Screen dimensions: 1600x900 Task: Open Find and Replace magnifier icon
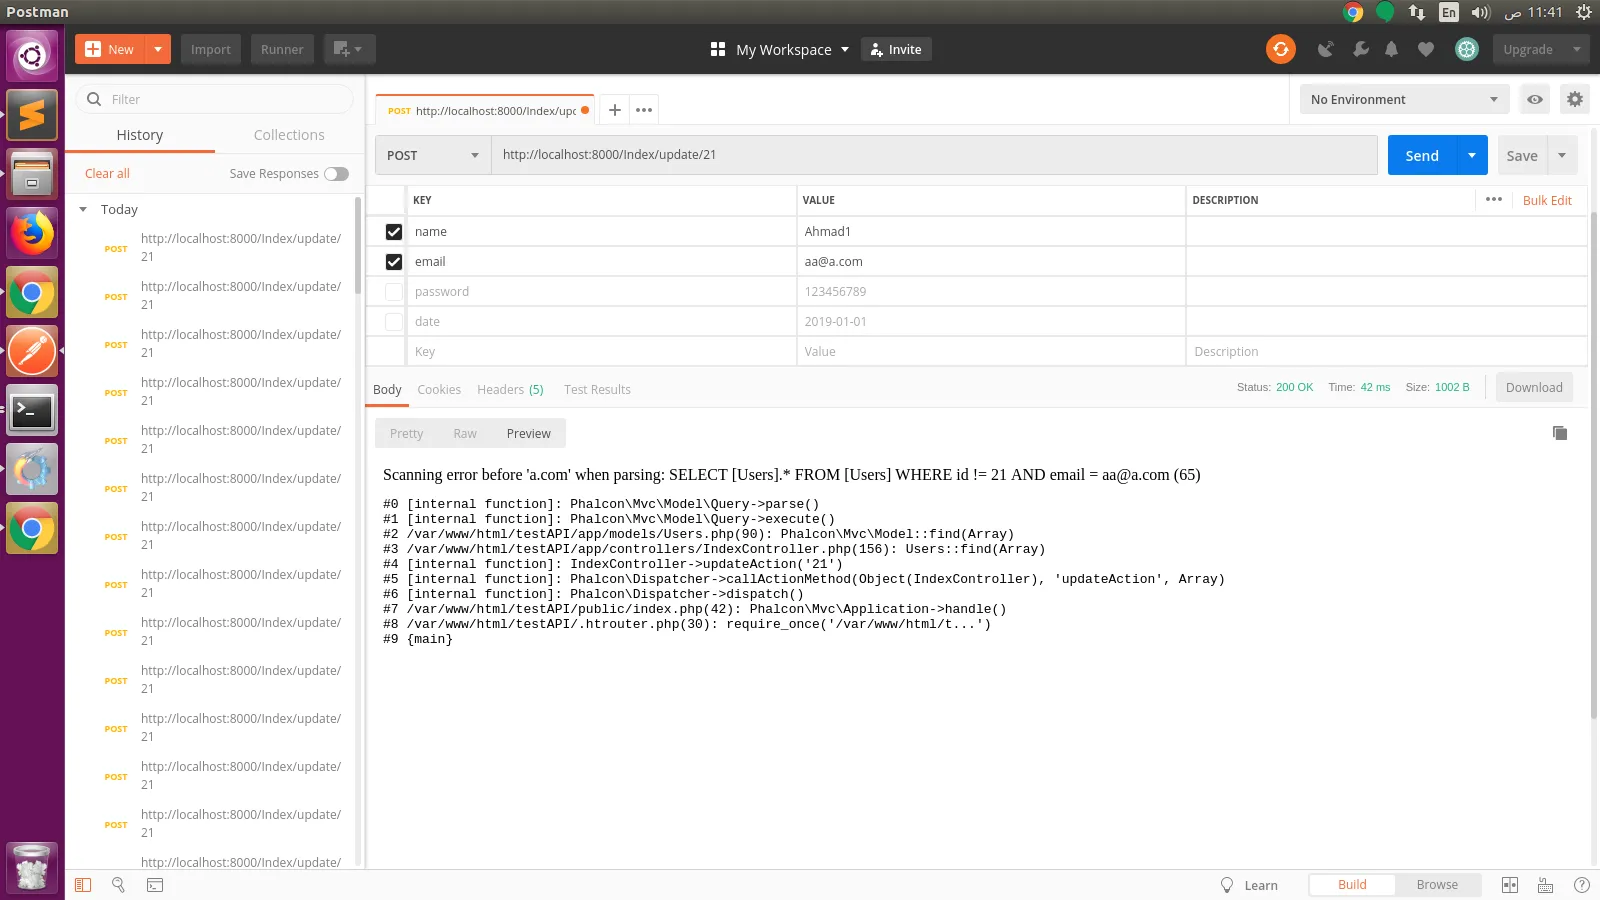[118, 885]
